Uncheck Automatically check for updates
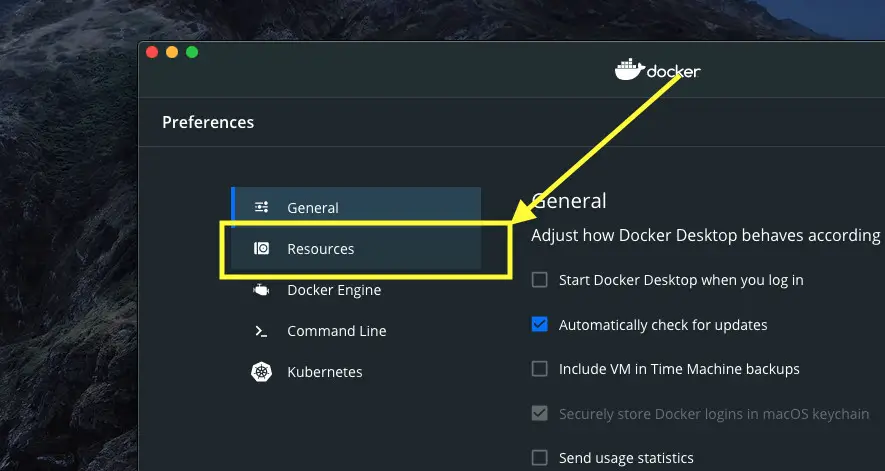Viewport: 885px width, 471px height. pyautogui.click(x=540, y=324)
